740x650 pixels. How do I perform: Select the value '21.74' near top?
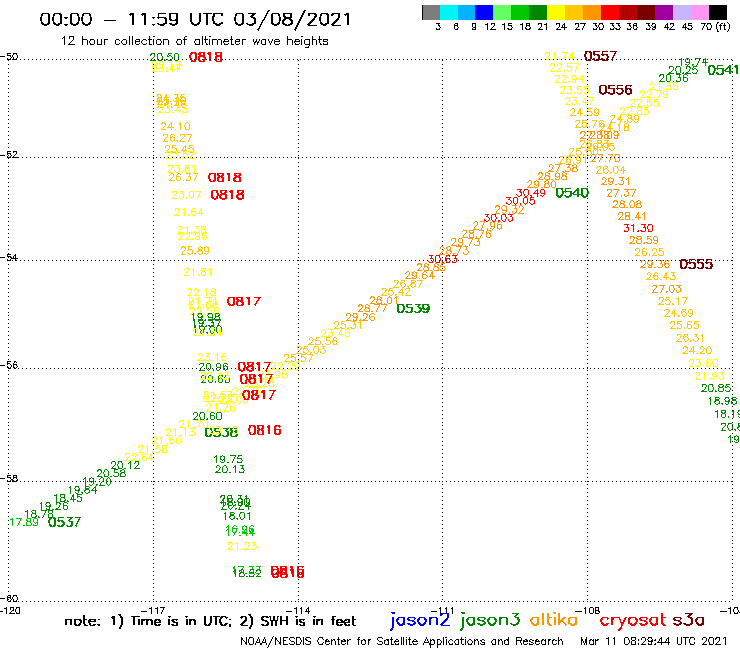pos(559,56)
